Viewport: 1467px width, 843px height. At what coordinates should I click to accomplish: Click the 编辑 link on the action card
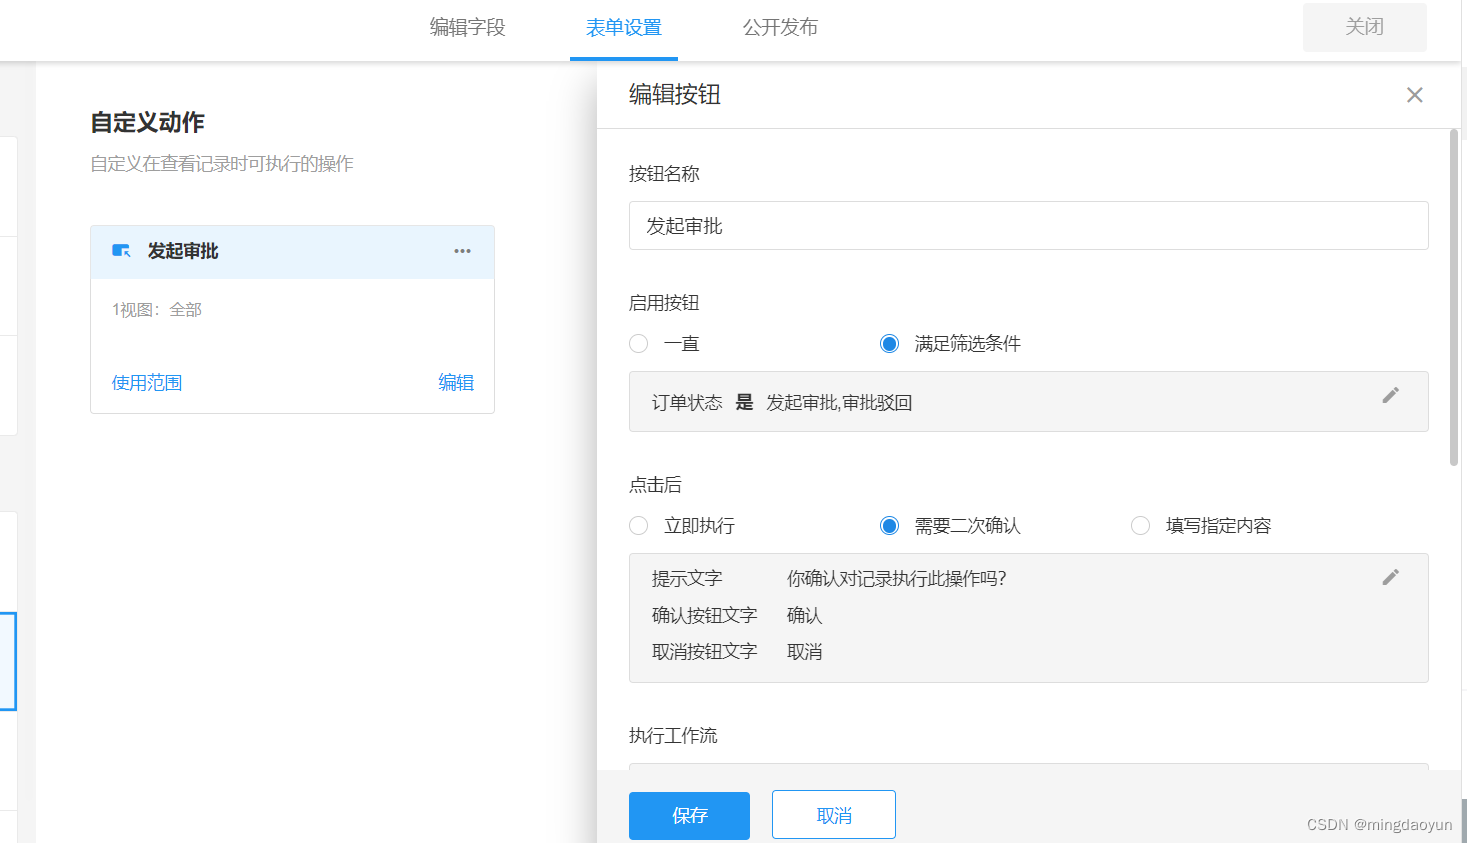[456, 382]
